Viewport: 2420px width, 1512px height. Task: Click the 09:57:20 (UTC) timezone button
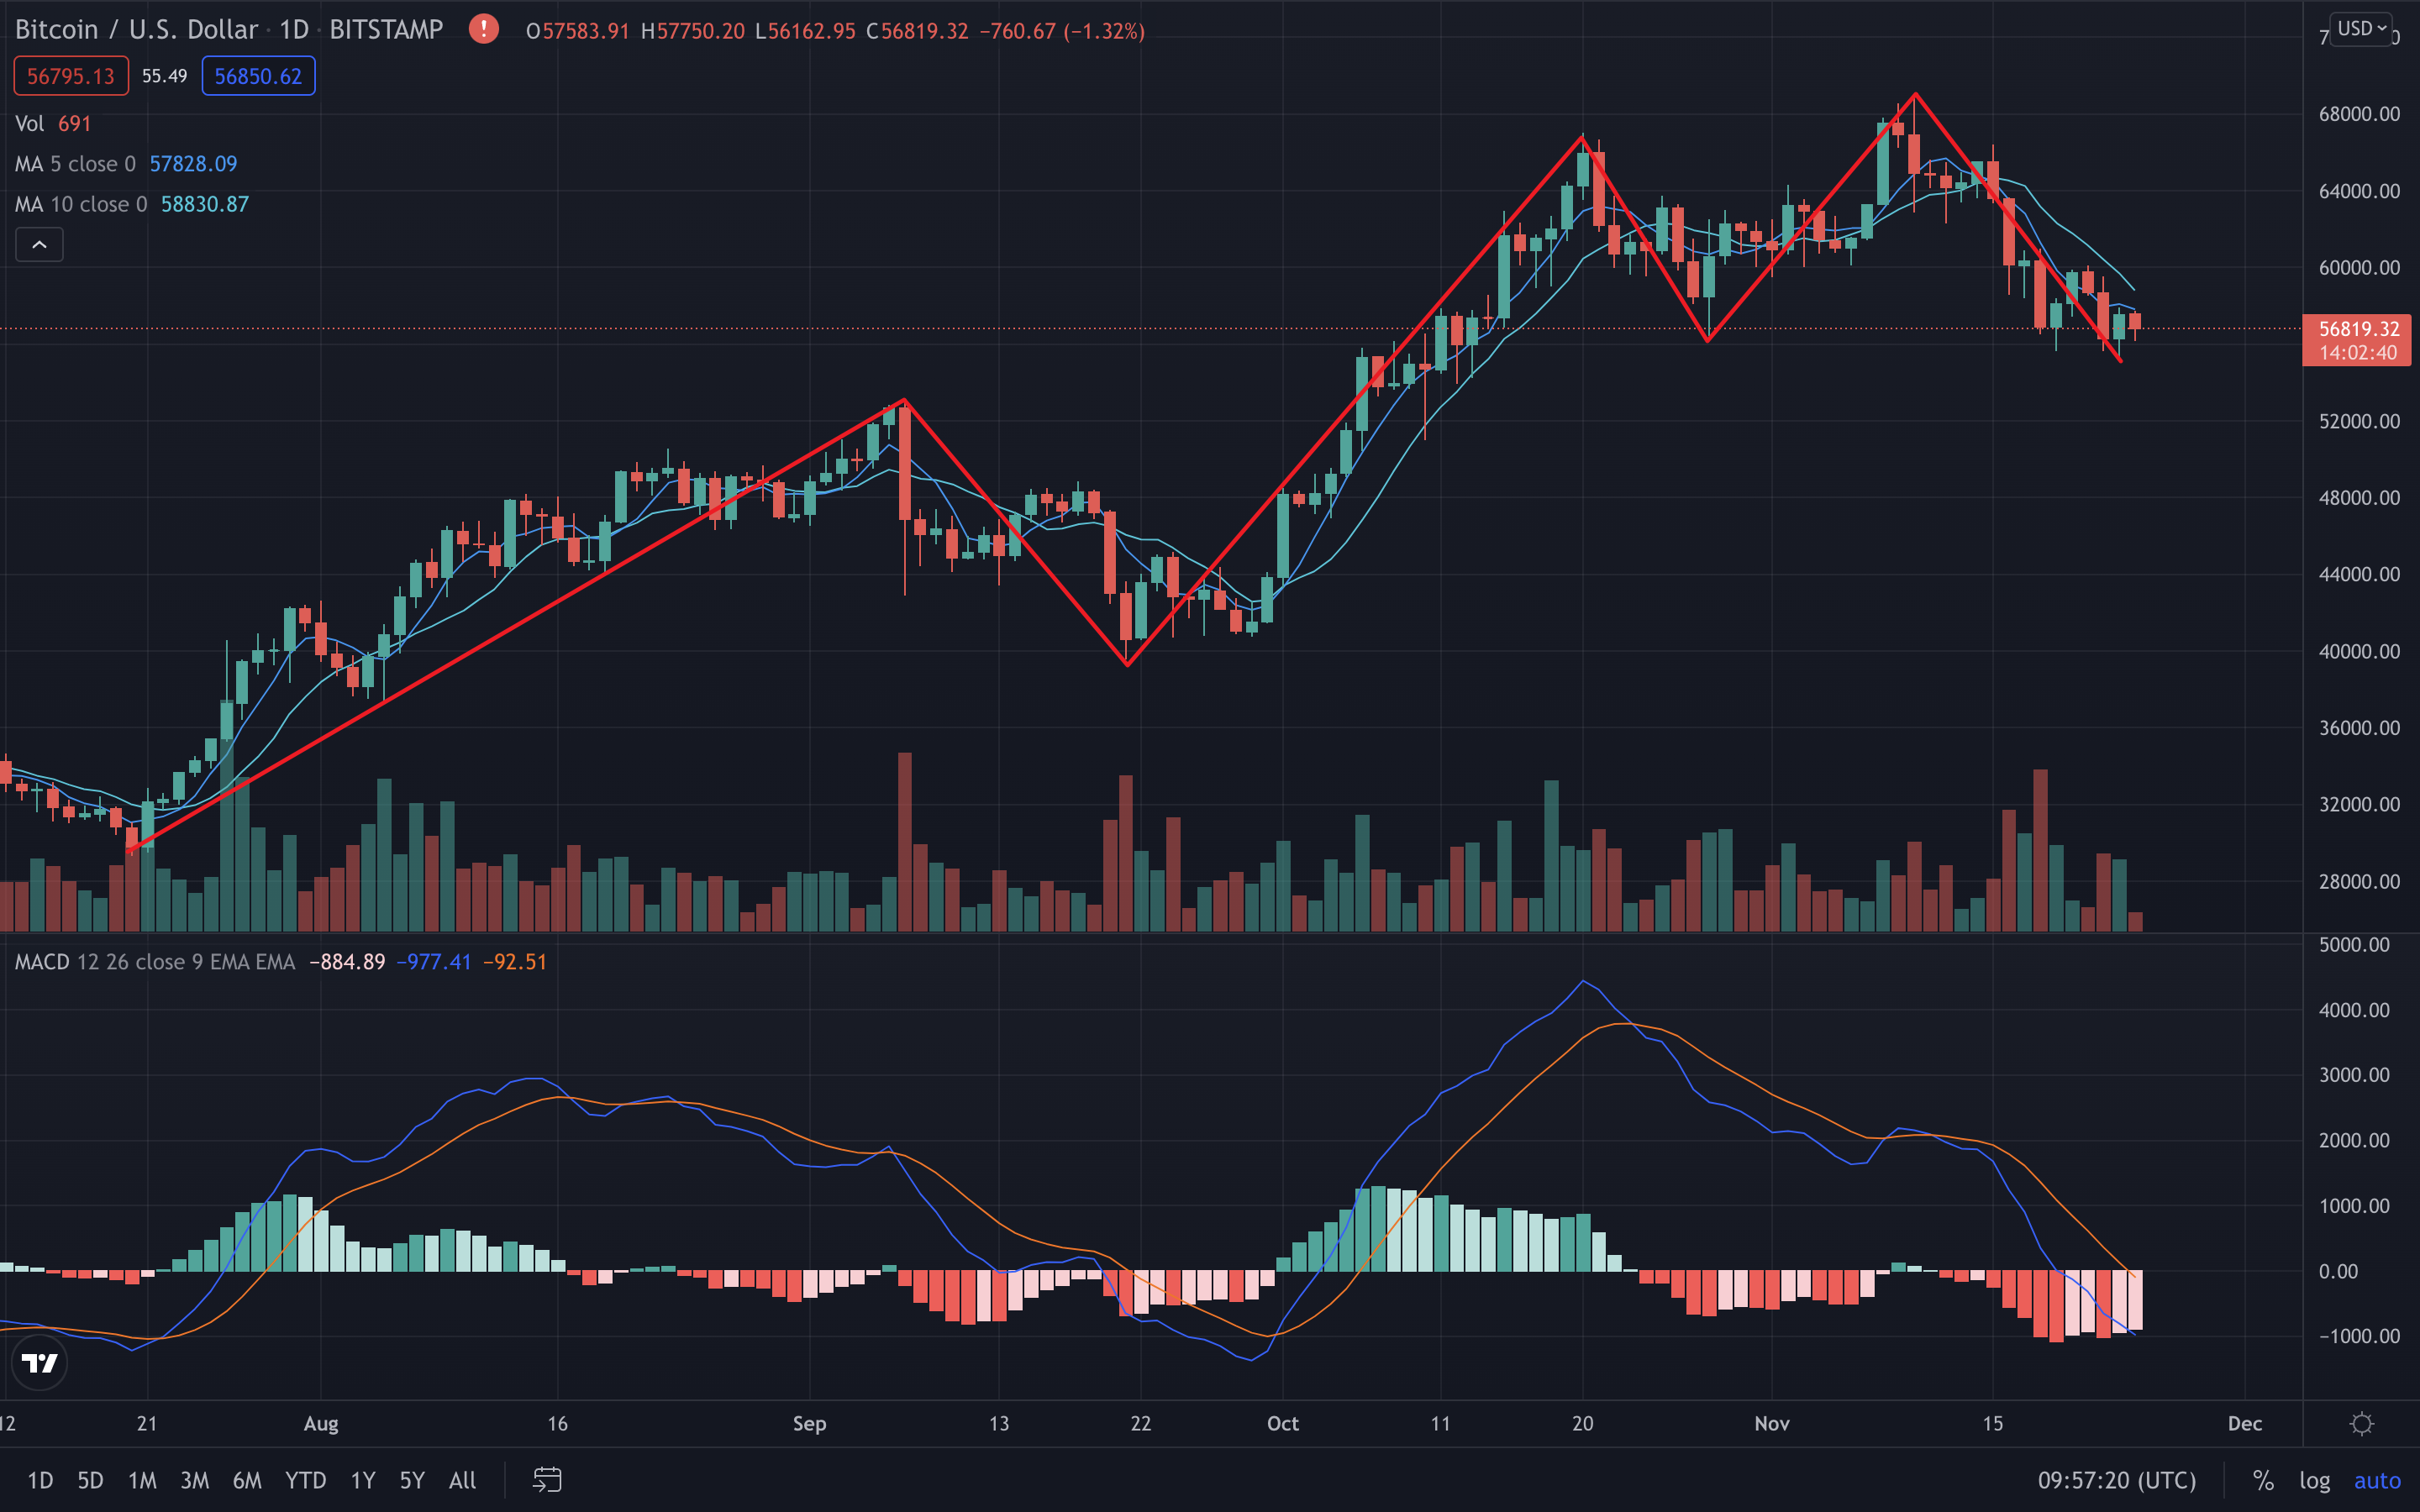point(2117,1480)
